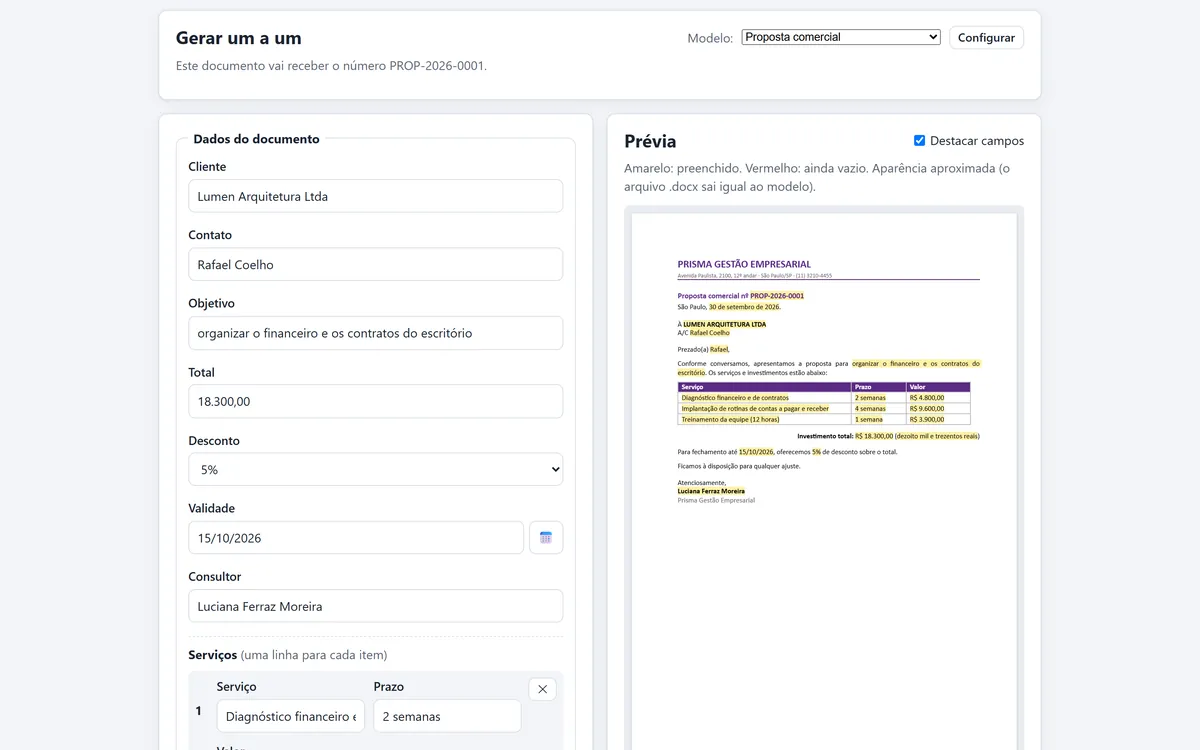Image resolution: width=1200 pixels, height=750 pixels.
Task: Click the Amarelo: preenchido description text
Action: (817, 177)
